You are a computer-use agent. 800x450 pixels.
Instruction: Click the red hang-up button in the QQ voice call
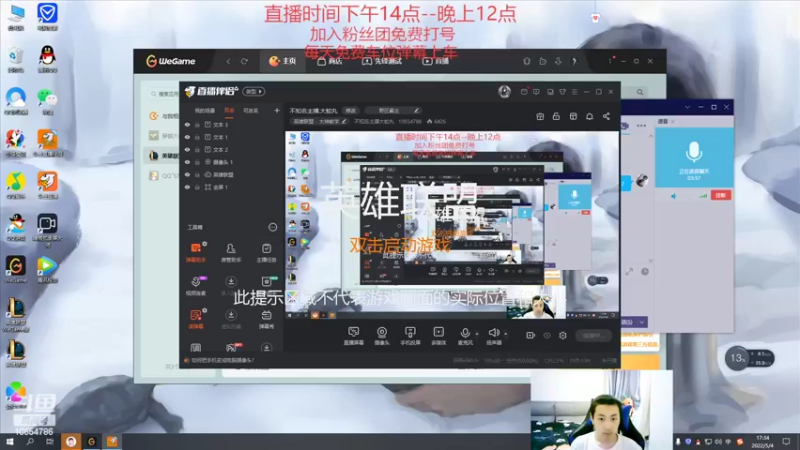click(x=721, y=195)
